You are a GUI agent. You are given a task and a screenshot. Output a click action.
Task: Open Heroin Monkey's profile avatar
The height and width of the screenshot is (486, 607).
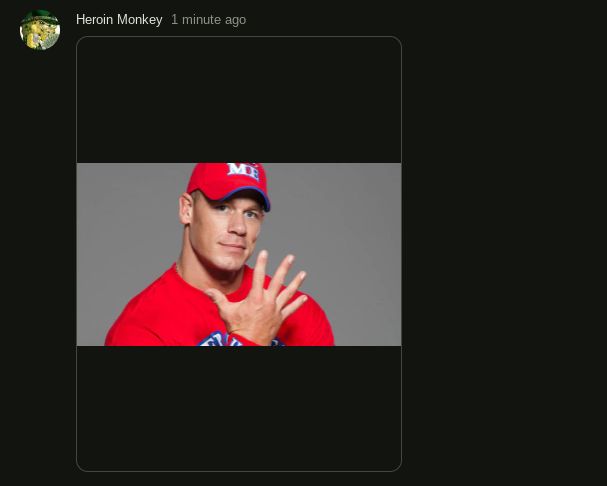click(x=40, y=30)
